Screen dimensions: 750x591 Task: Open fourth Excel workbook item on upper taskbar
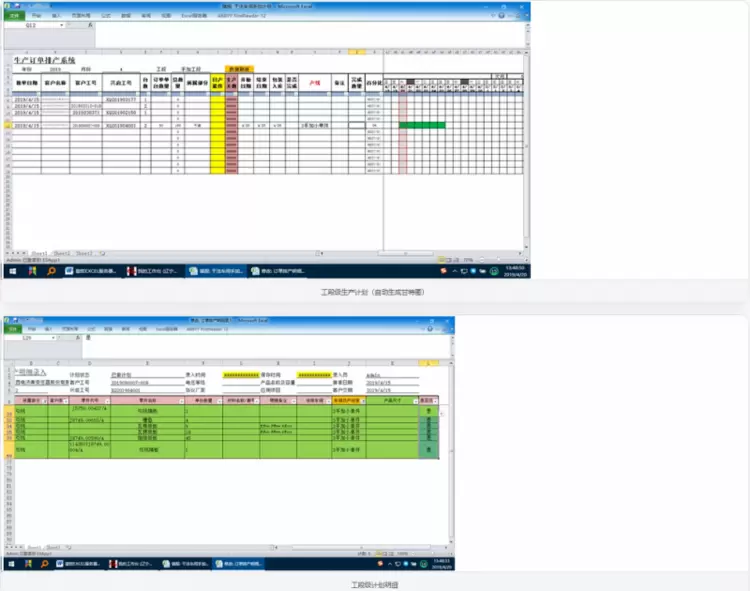click(x=278, y=271)
